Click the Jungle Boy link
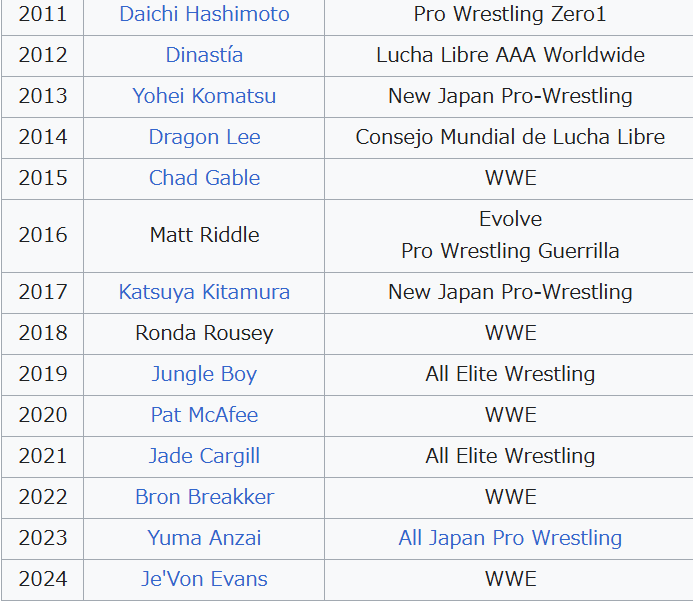This screenshot has width=693, height=601. coord(204,374)
